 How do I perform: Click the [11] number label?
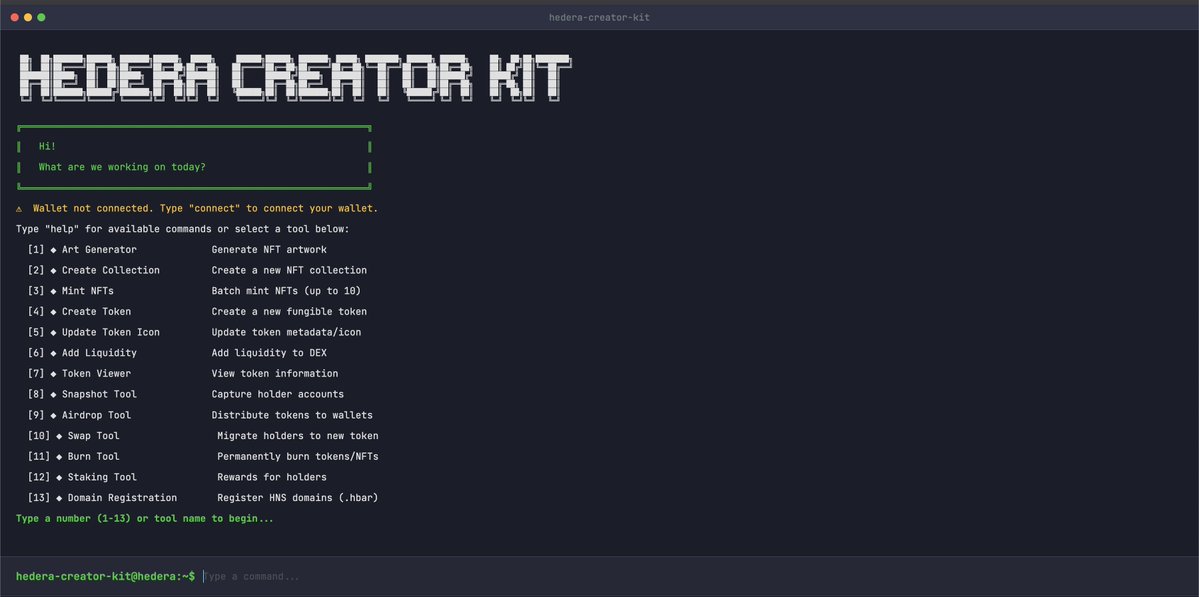[39, 456]
